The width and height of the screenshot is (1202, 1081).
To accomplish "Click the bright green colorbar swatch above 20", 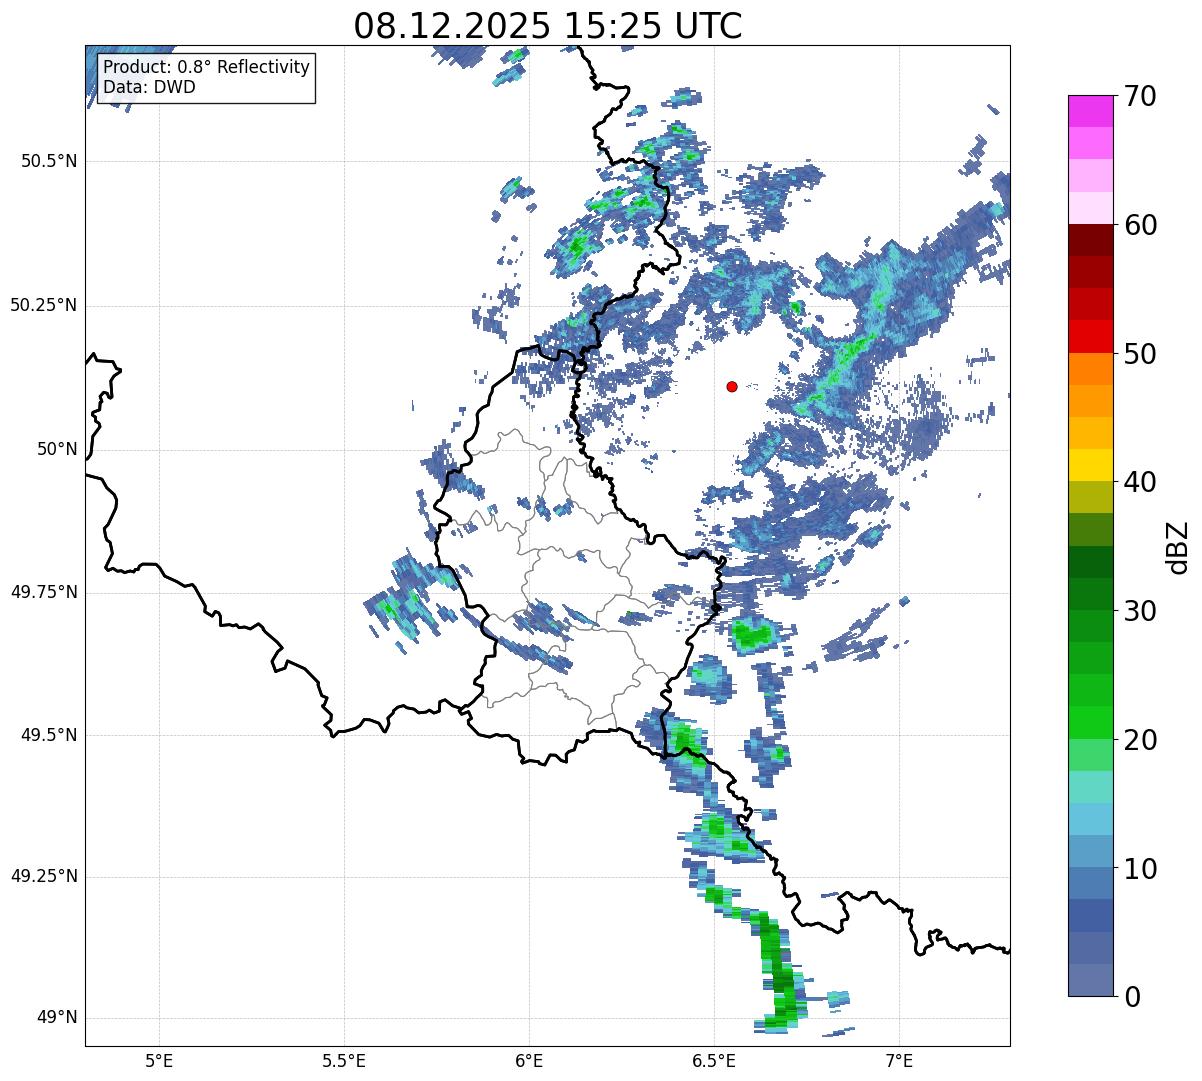I will 1090,723.
